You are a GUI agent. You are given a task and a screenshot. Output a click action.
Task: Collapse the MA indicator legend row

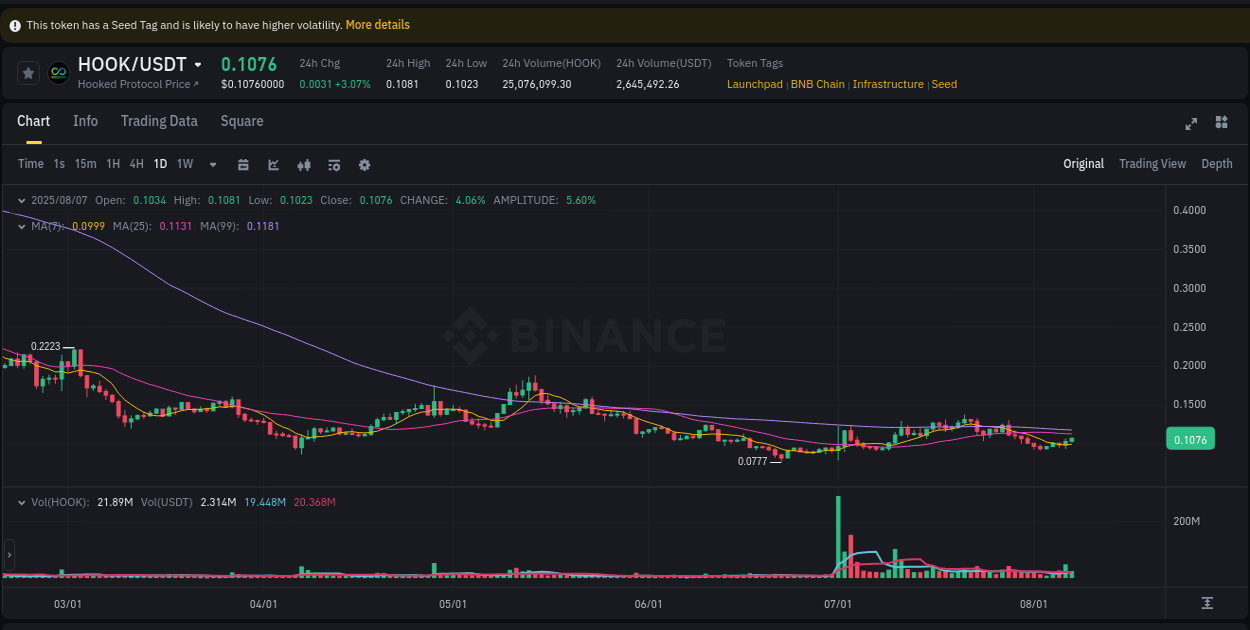tap(22, 226)
